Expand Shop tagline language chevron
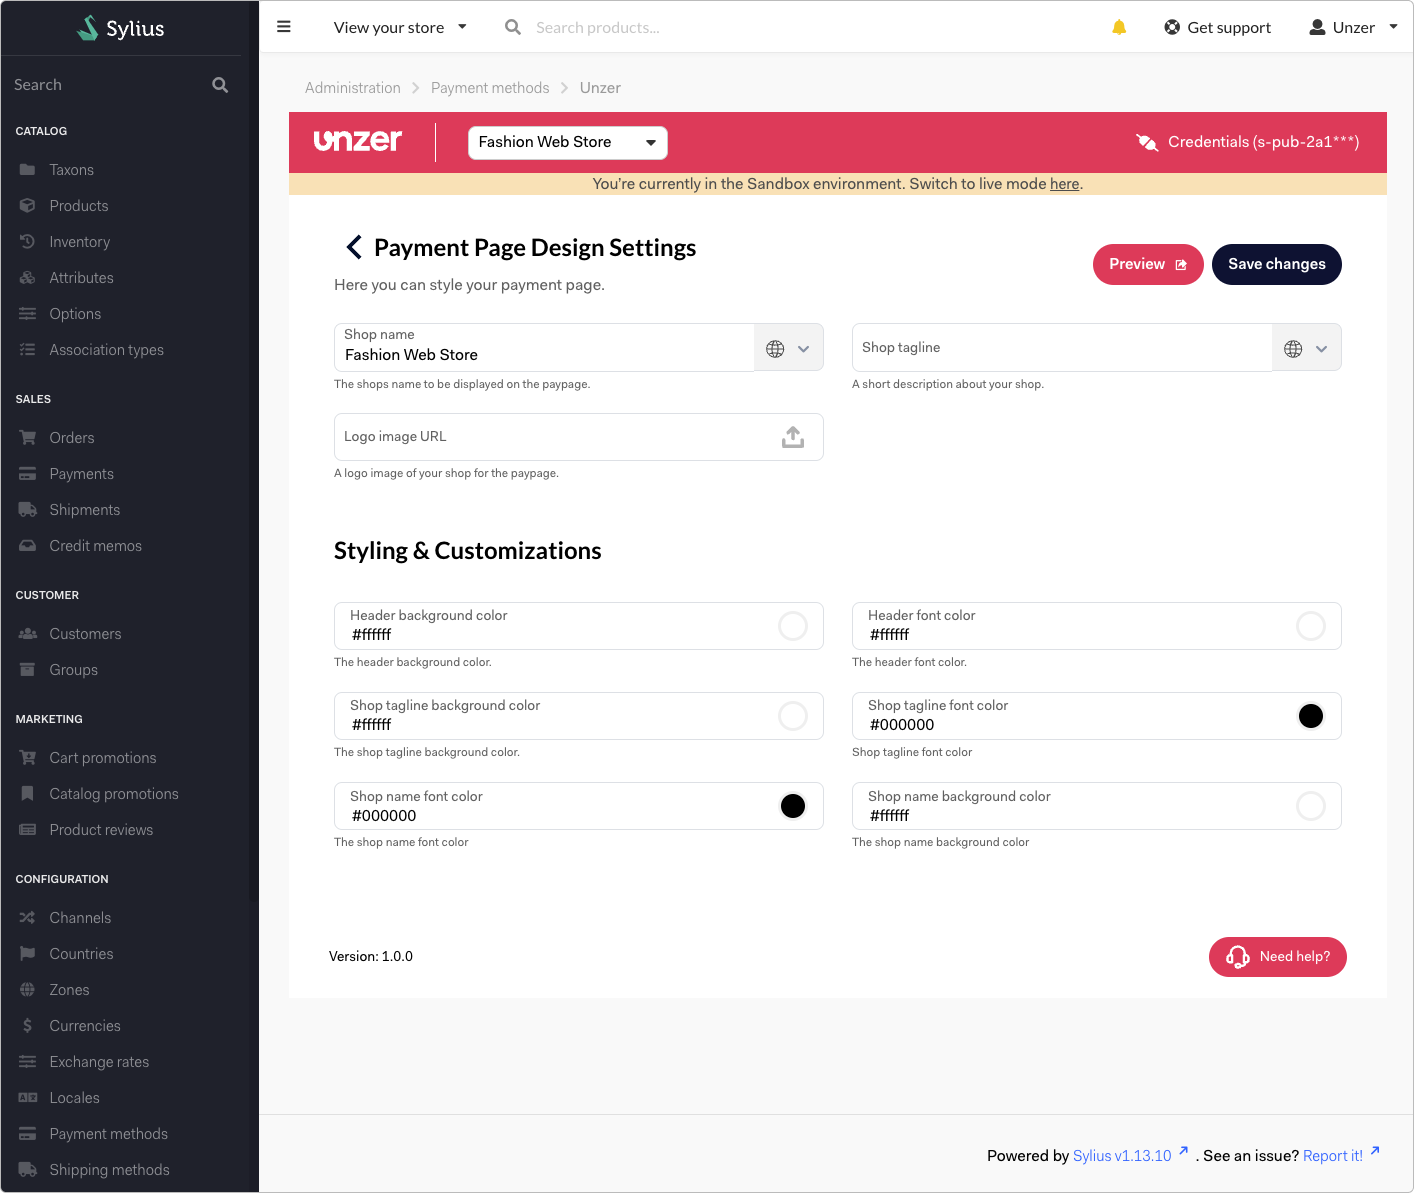Image resolution: width=1414 pixels, height=1193 pixels. pyautogui.click(x=1321, y=349)
